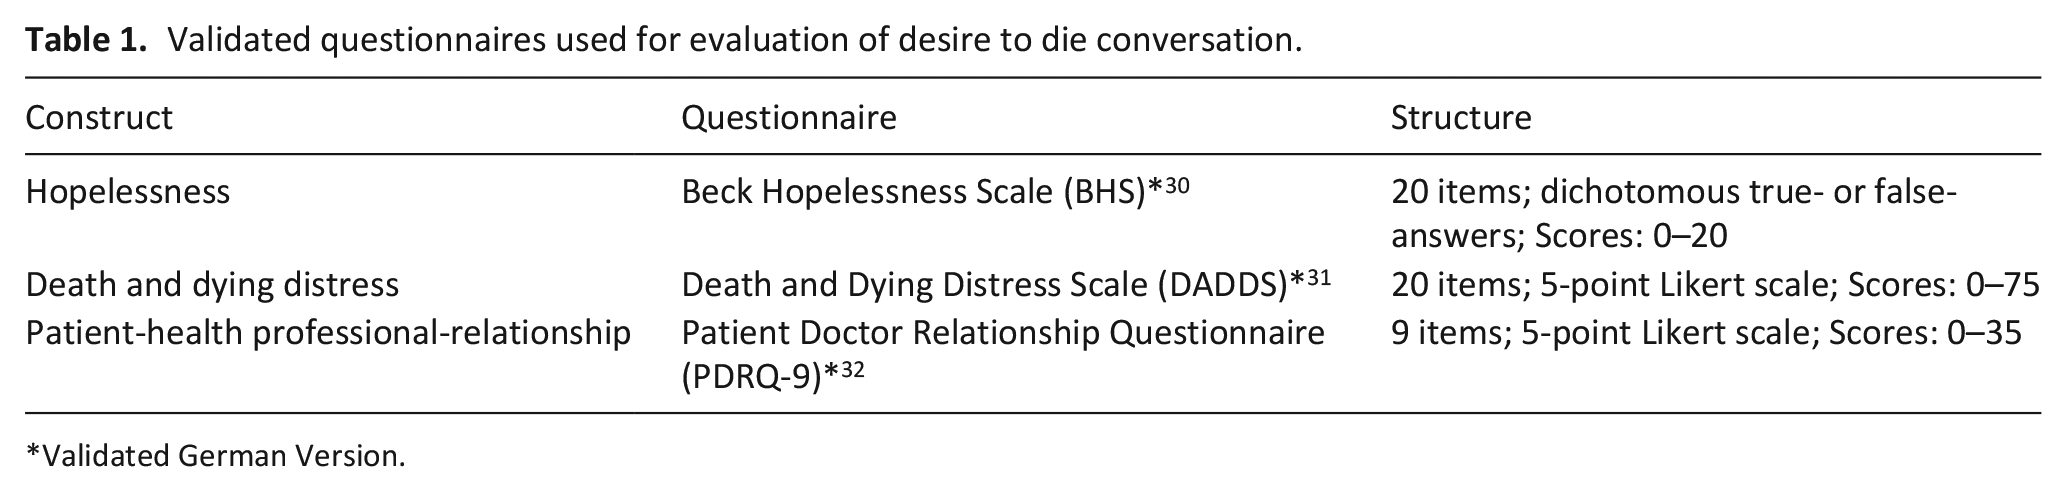Click the Table 1 caption label
The height and width of the screenshot is (492, 2067).
(x=86, y=40)
